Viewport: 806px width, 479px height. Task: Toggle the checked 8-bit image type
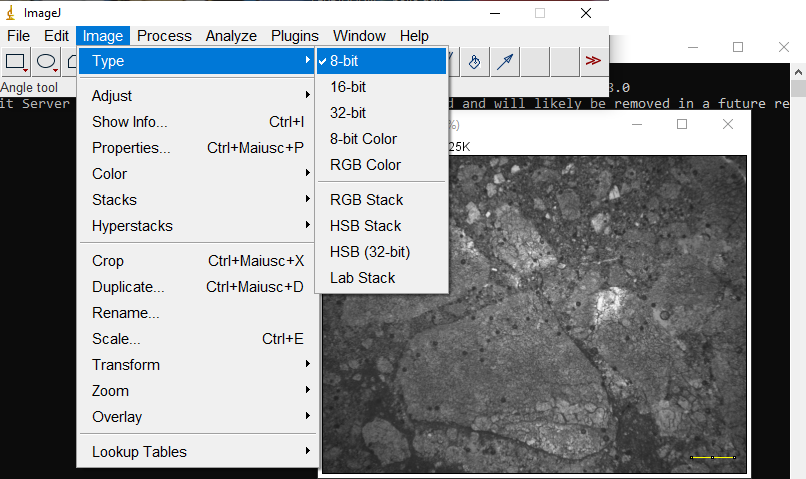pos(381,61)
